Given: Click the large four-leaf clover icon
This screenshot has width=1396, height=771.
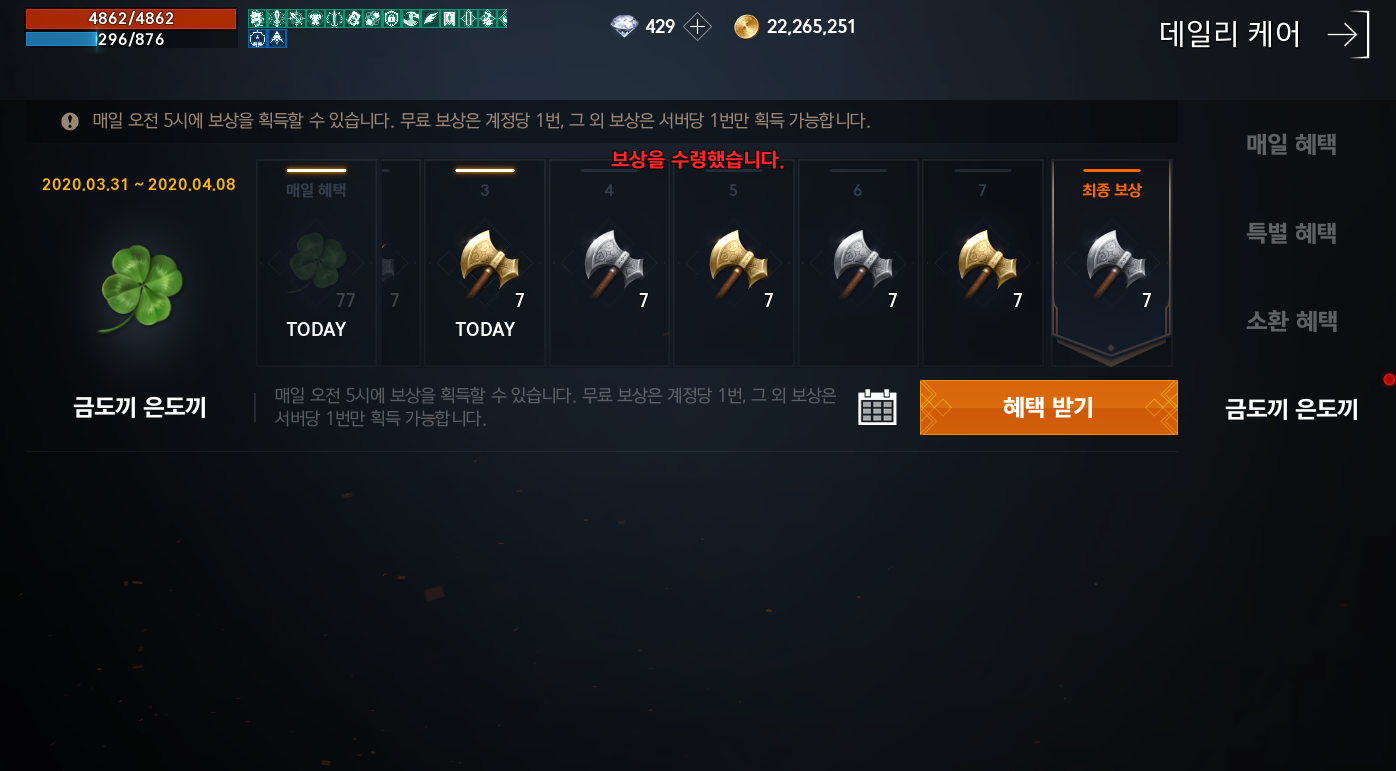Looking at the screenshot, I should 141,289.
